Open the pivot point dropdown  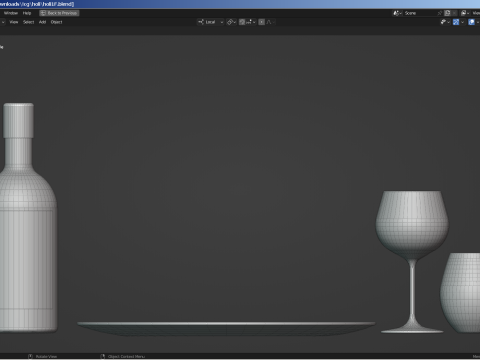coord(231,22)
